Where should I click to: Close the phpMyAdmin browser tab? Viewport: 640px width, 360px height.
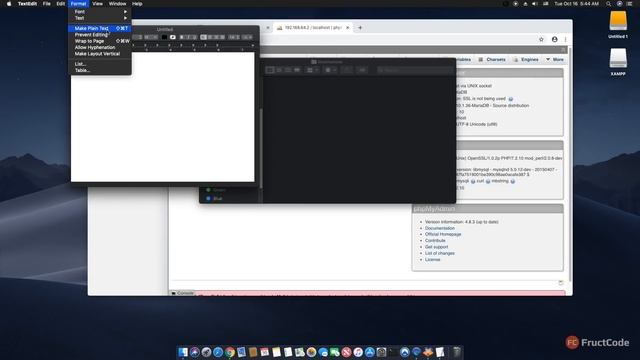pos(347,28)
